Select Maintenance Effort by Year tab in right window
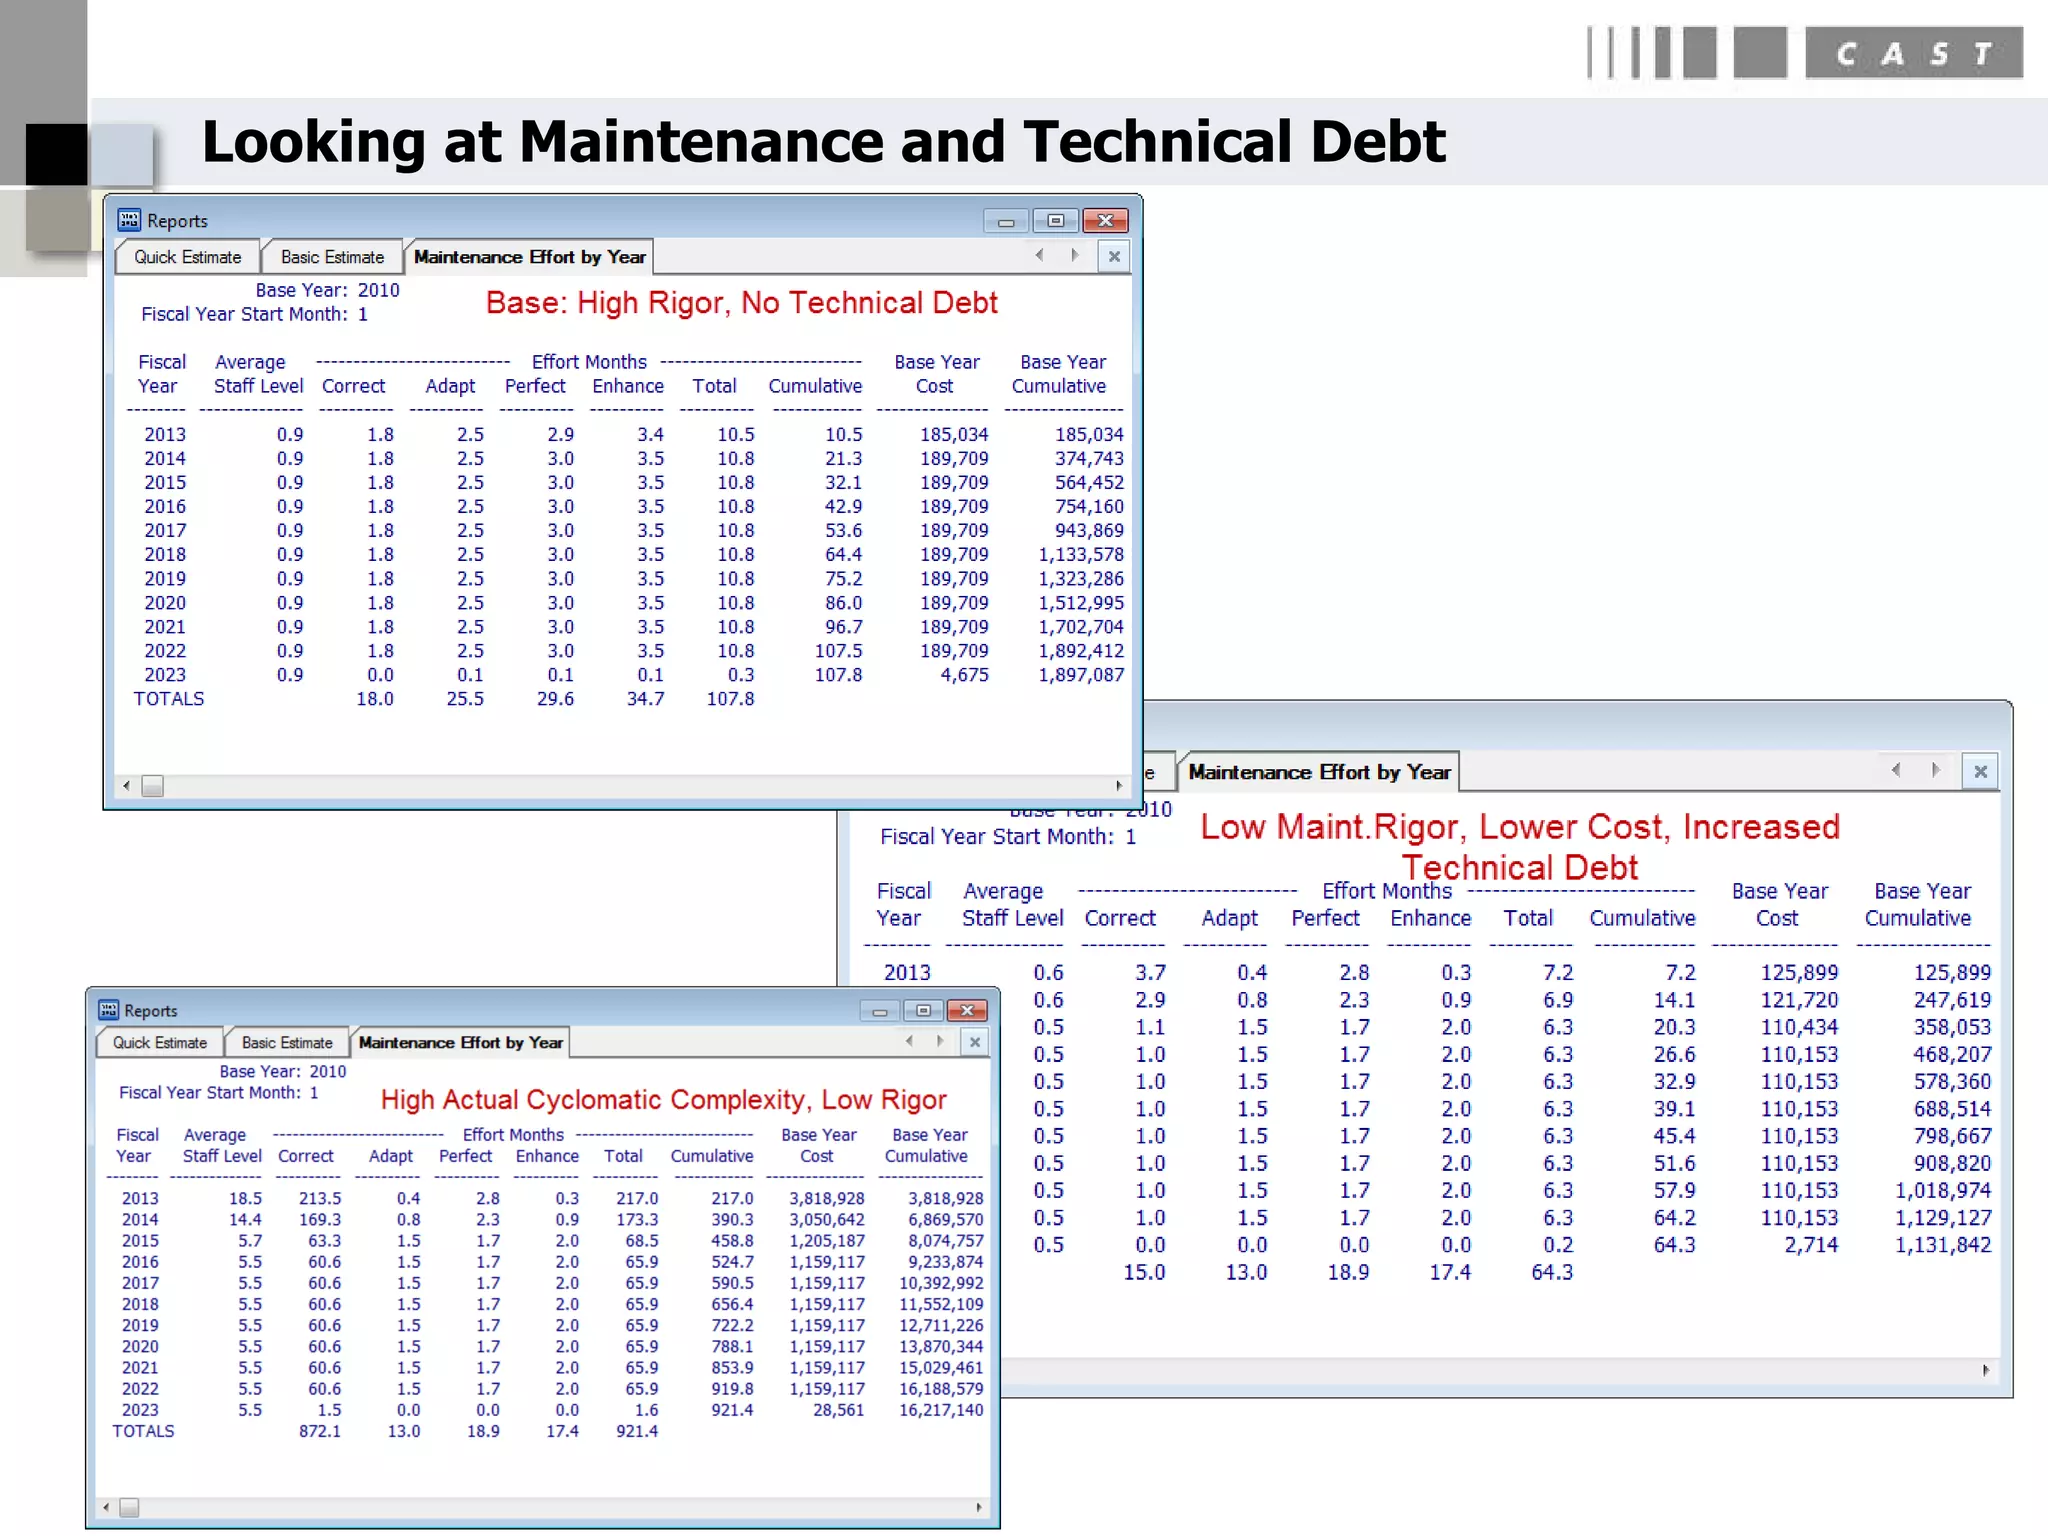This screenshot has width=2048, height=1536. pos(1319,772)
